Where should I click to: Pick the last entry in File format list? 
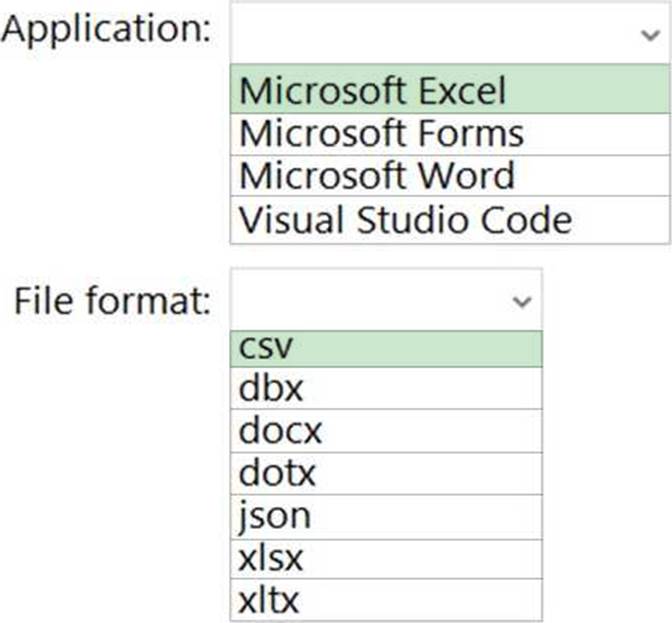[386, 600]
